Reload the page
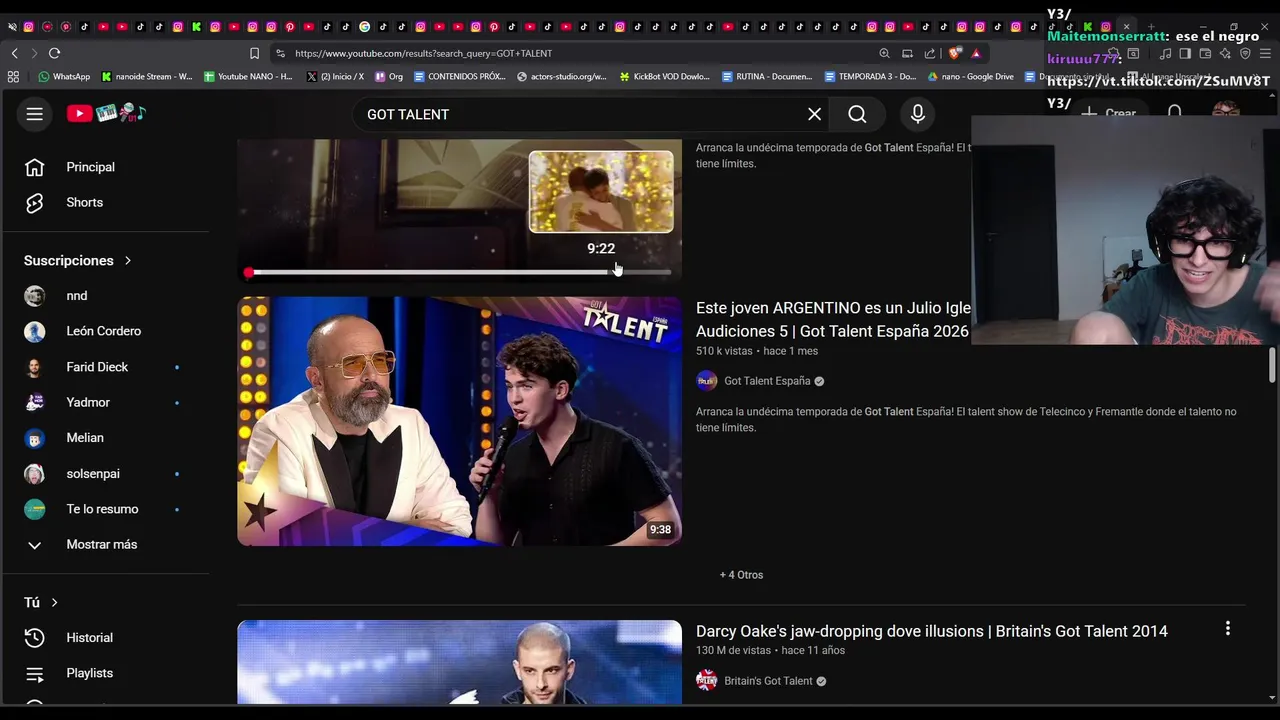This screenshot has height=720, width=1280. (54, 53)
